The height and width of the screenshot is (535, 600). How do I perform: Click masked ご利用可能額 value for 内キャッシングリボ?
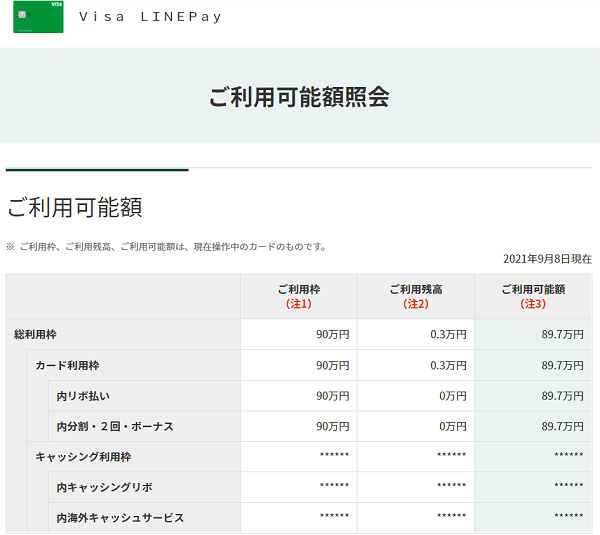[x=569, y=485]
